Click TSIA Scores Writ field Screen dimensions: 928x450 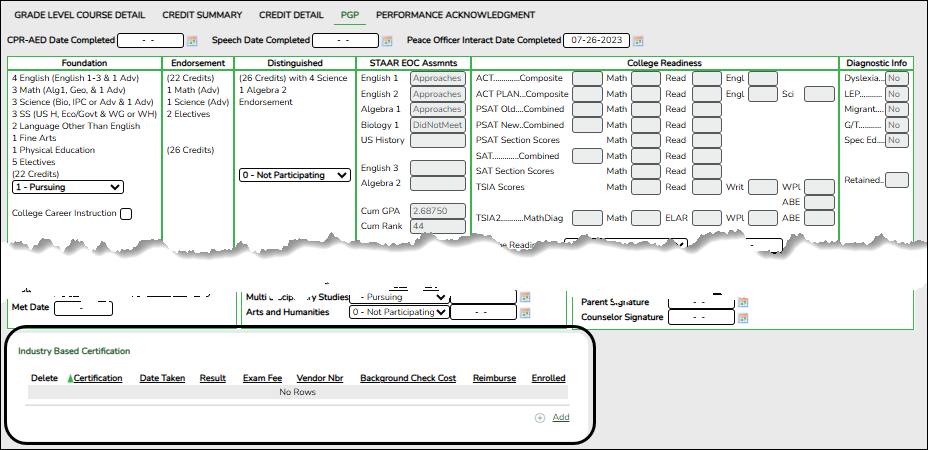762,187
